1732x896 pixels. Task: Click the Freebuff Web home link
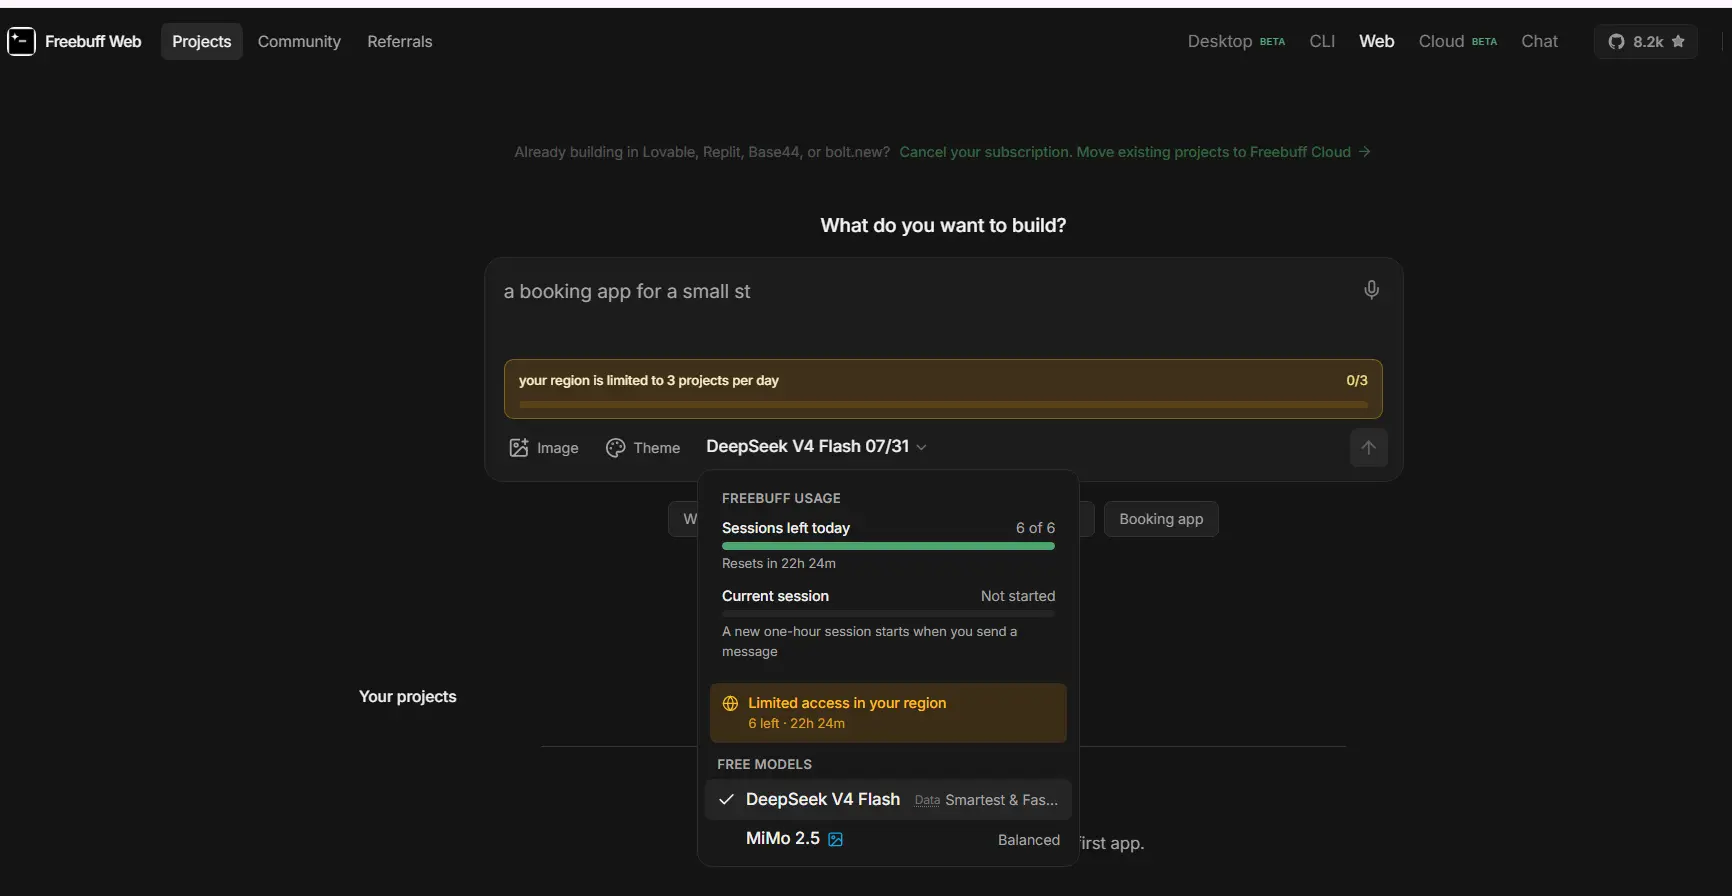coord(75,41)
